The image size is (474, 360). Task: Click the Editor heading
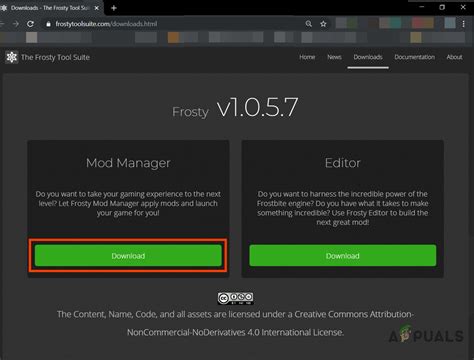[x=343, y=163]
